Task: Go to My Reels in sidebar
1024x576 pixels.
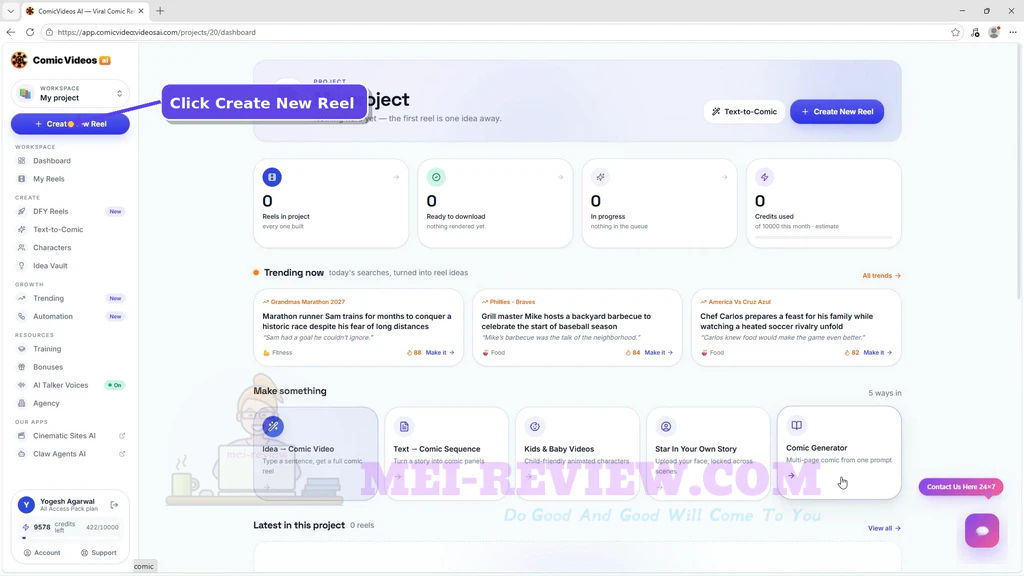Action: point(49,179)
